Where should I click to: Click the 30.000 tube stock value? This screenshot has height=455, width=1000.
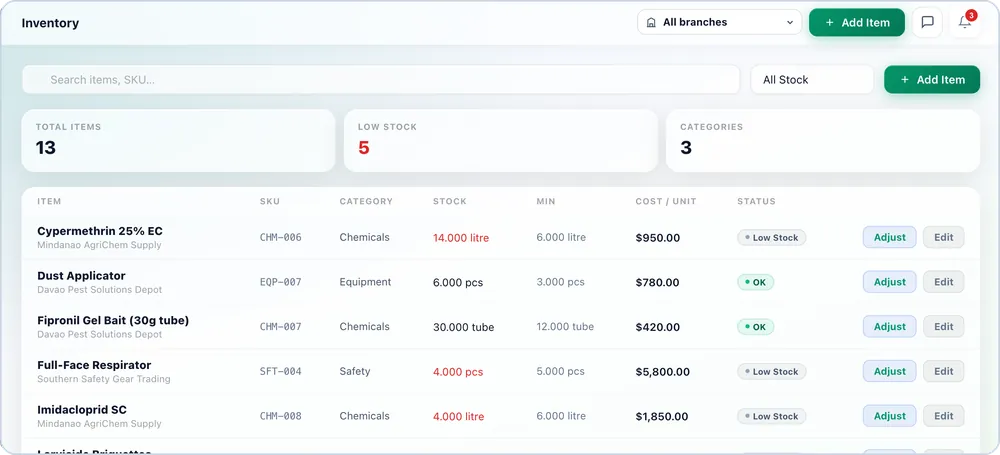(x=464, y=327)
